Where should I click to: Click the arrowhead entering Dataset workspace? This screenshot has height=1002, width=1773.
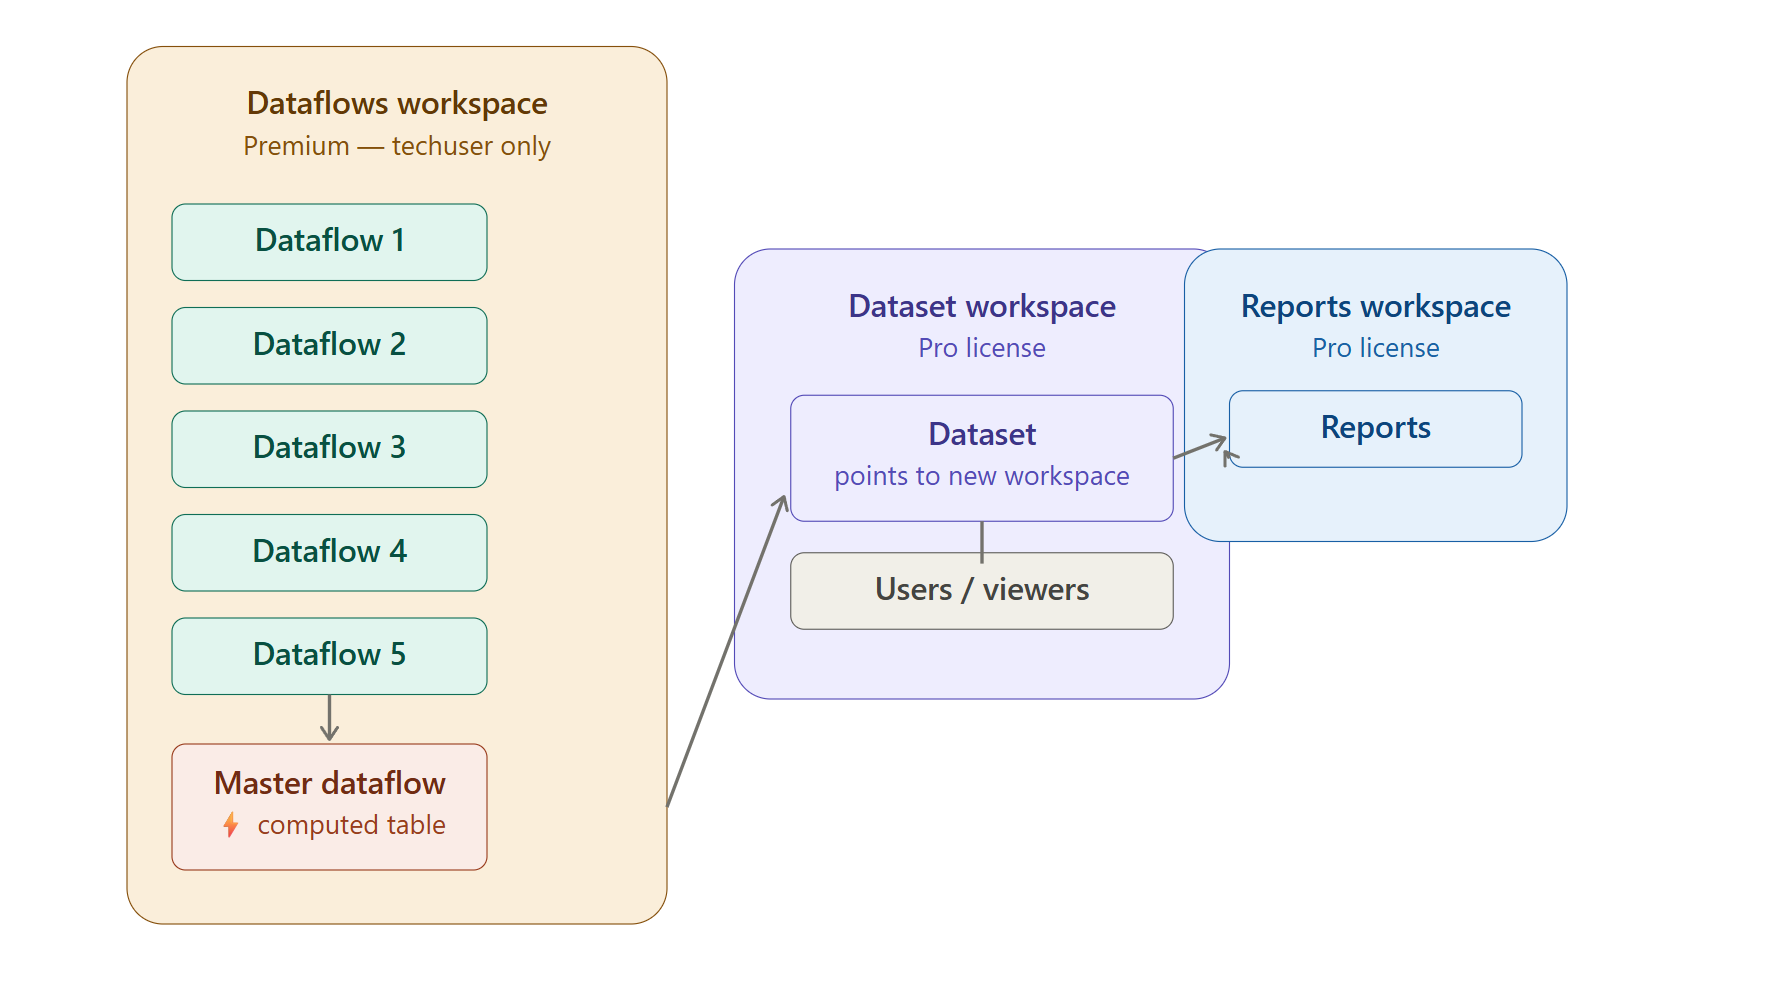pyautogui.click(x=780, y=503)
